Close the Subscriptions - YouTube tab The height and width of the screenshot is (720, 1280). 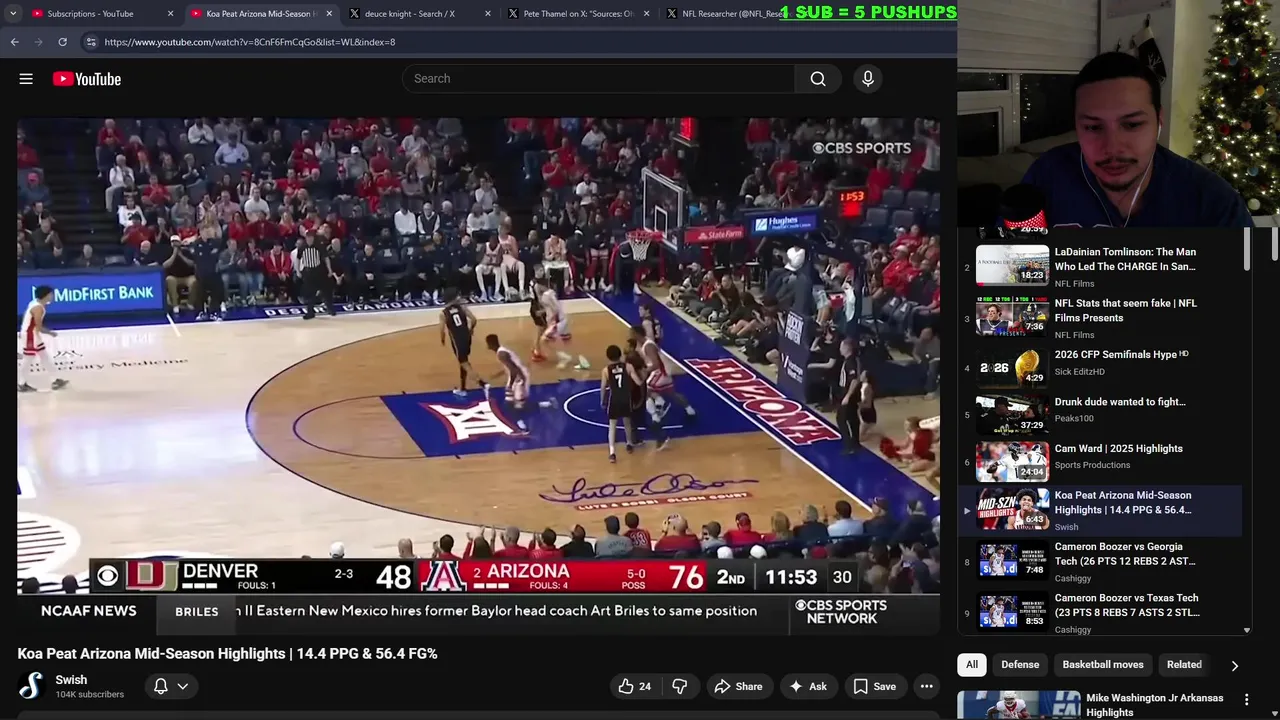point(170,14)
